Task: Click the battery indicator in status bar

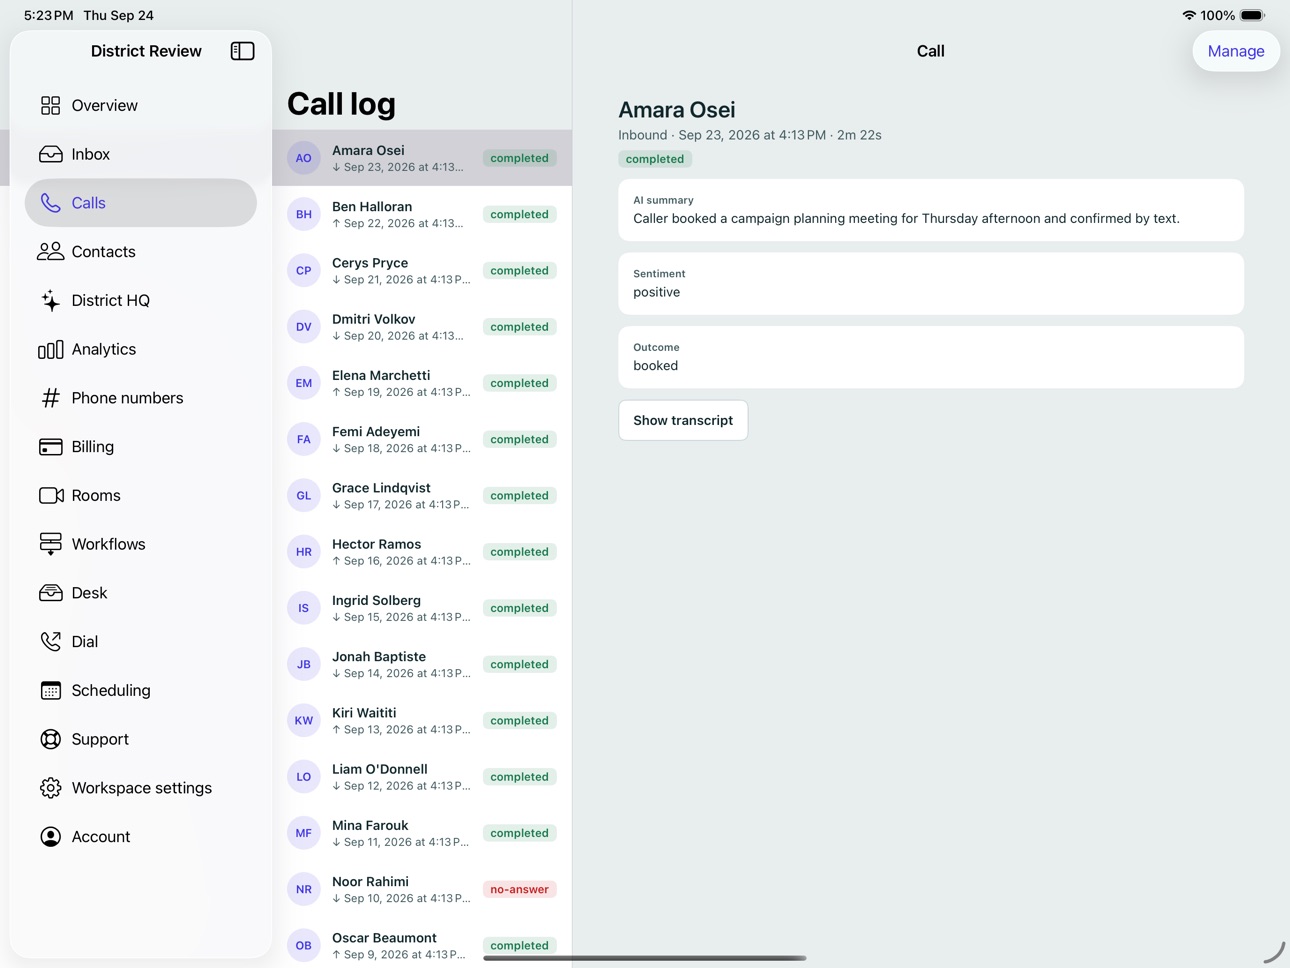Action: (1253, 15)
